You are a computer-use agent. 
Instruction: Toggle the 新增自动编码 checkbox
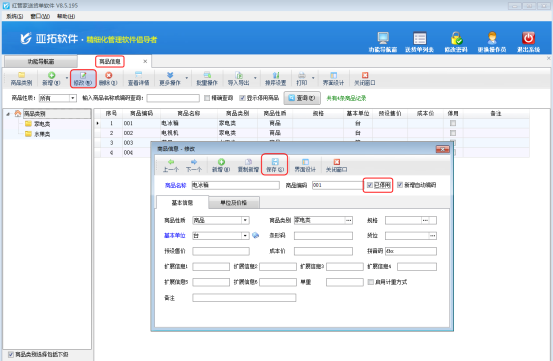coord(400,185)
